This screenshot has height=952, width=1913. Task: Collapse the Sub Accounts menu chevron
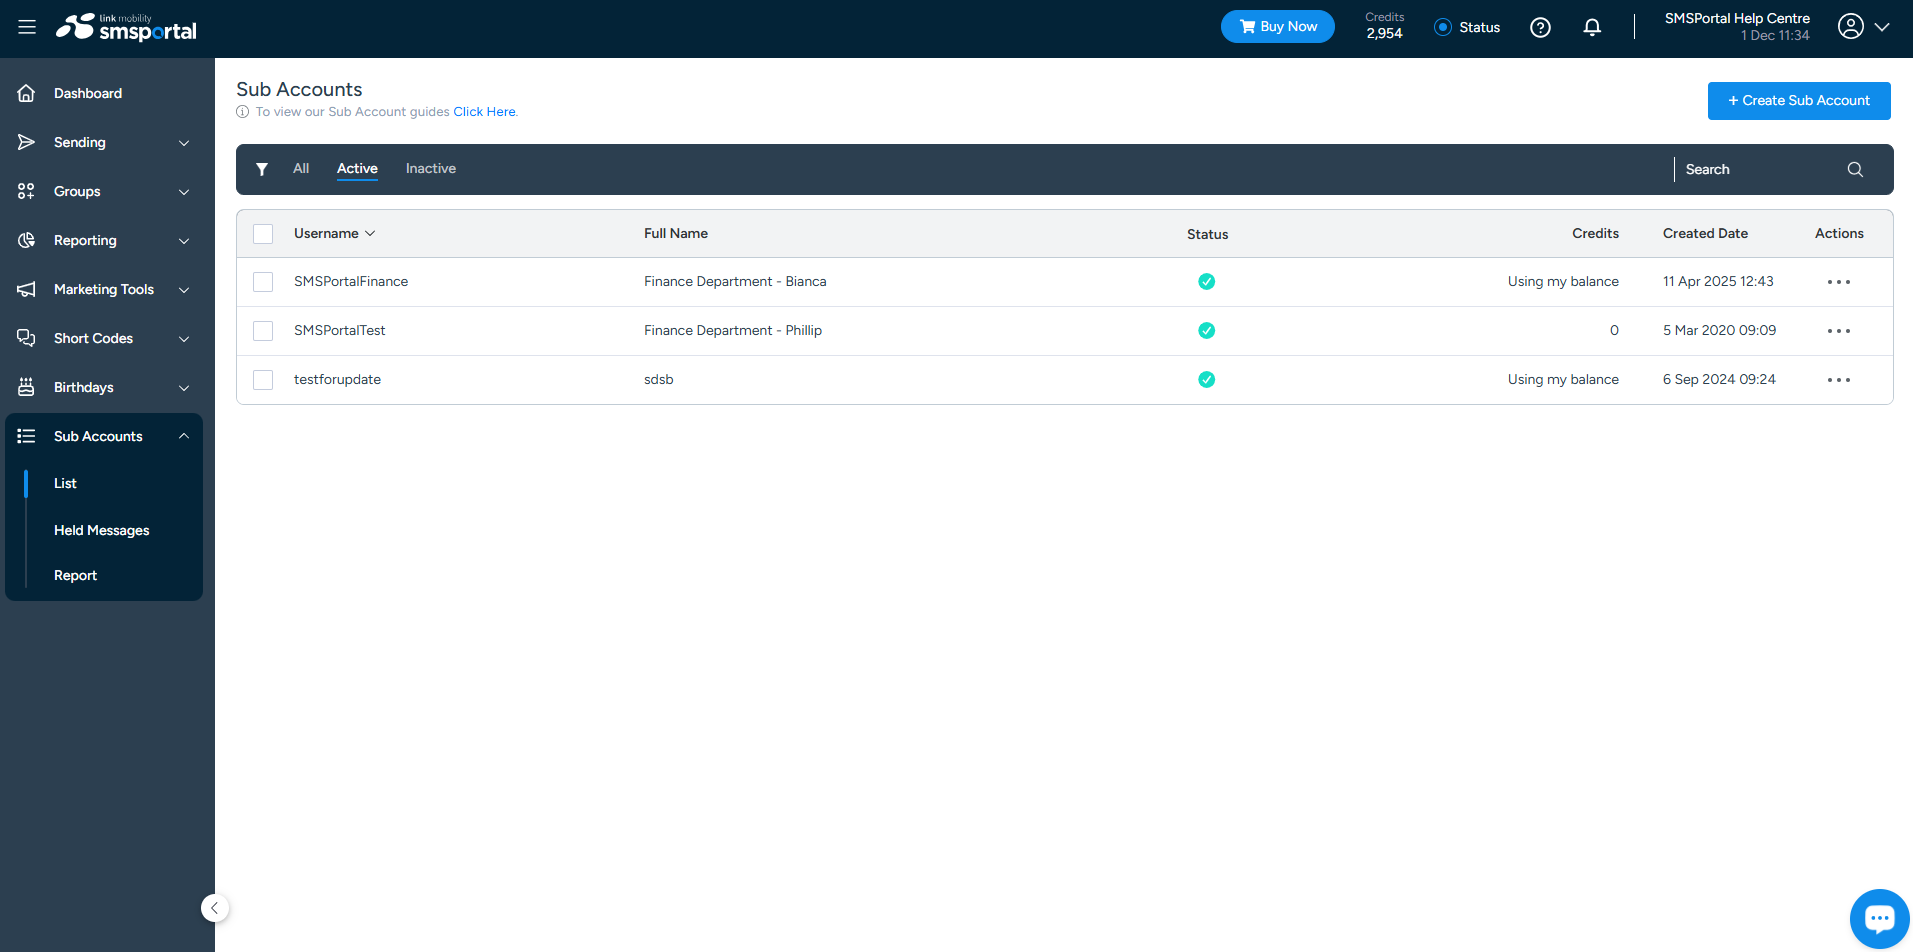click(x=184, y=436)
